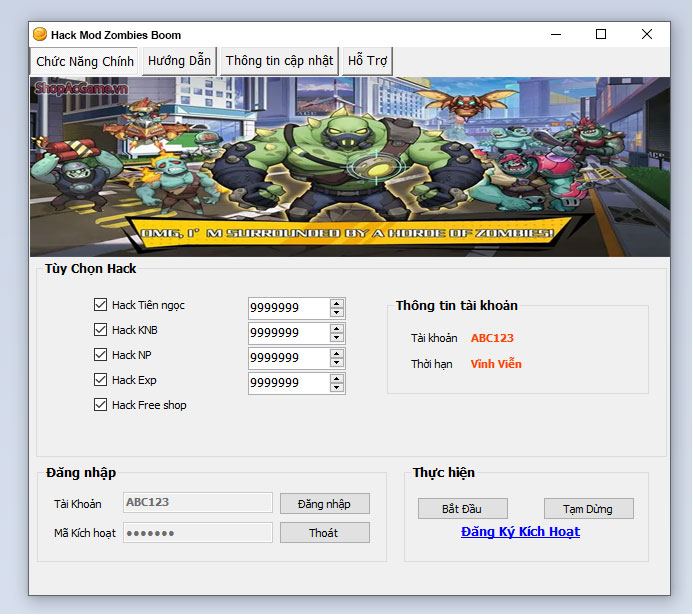Uncheck Hack Free shop

point(100,405)
